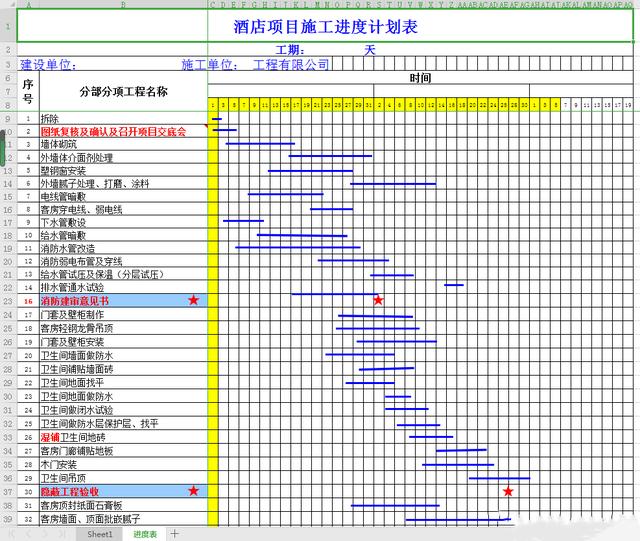This screenshot has width=640, height=541.
Task: Click red milestone star on 隐蔽工程验收 timeline
Action: coord(508,491)
